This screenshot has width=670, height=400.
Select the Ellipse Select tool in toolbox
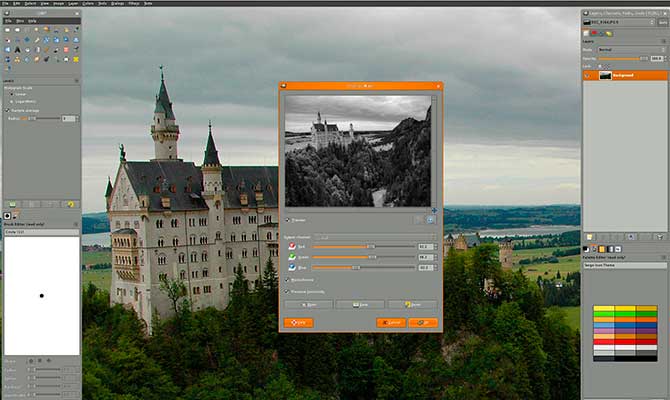tap(17, 30)
